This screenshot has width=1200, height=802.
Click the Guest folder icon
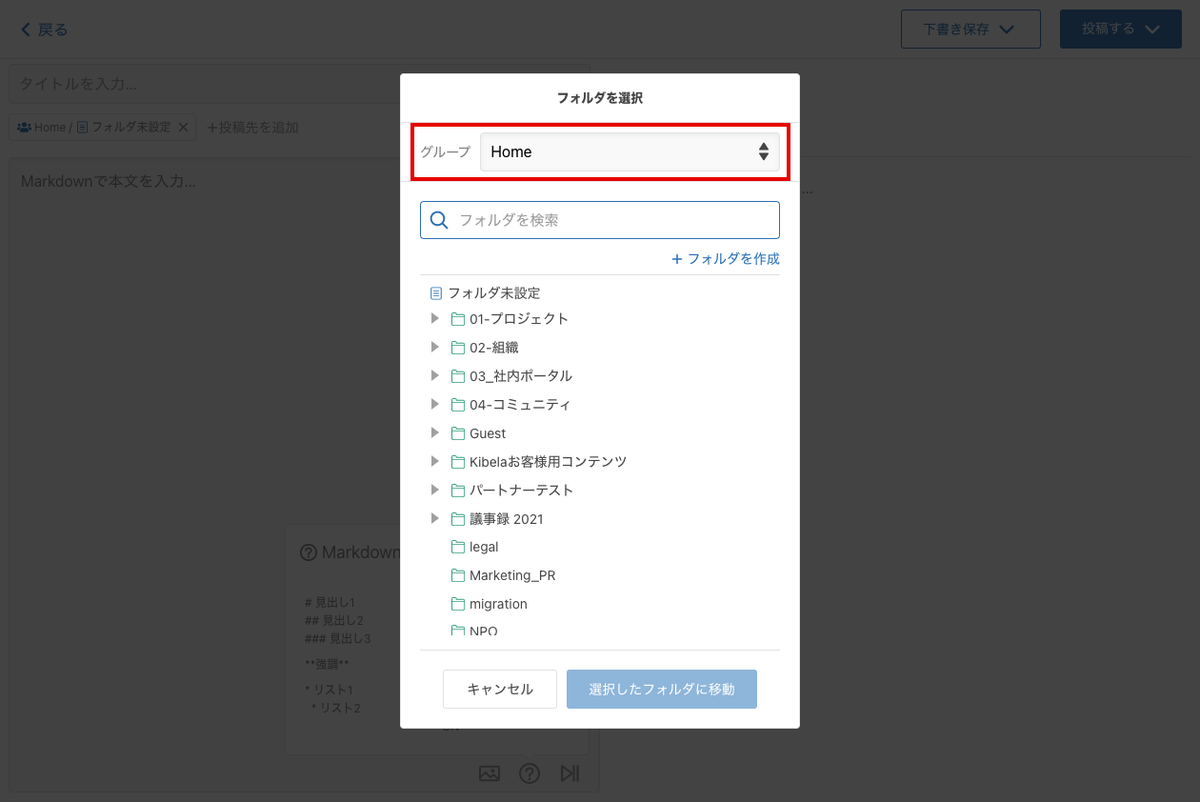[x=458, y=433]
